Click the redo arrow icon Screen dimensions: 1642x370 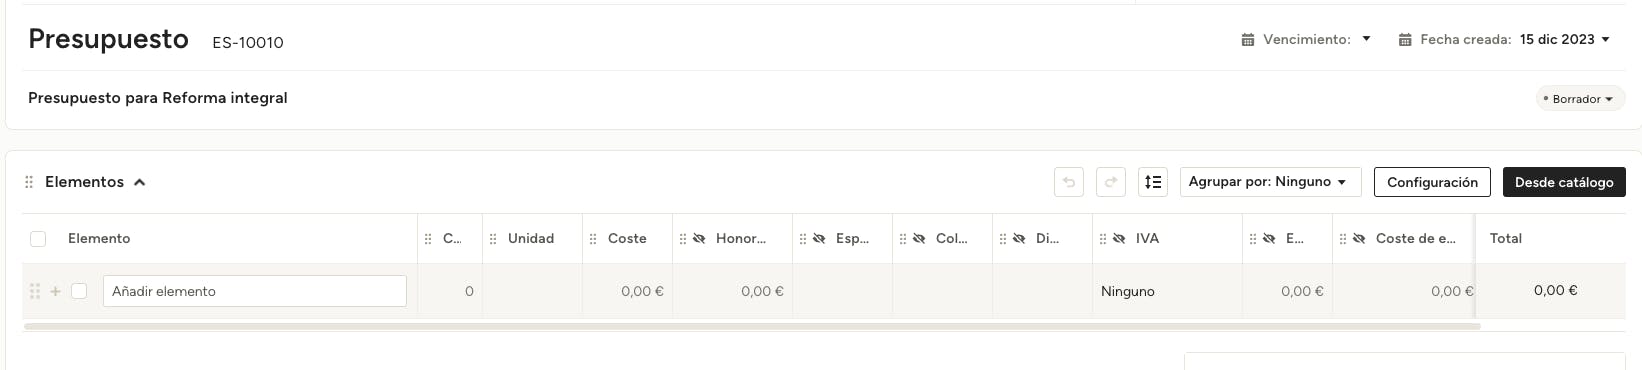coord(1110,182)
